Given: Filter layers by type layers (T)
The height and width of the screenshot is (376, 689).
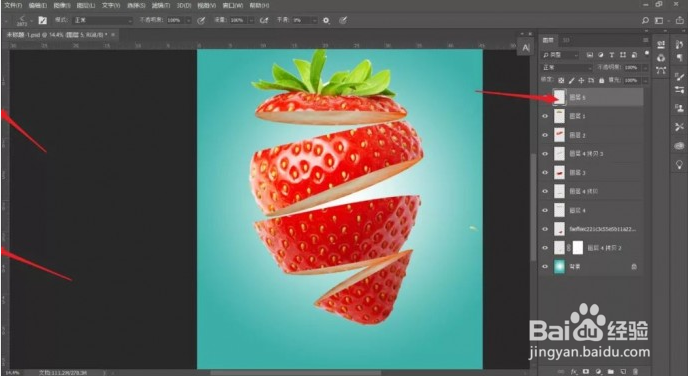Looking at the screenshot, I should (x=611, y=55).
